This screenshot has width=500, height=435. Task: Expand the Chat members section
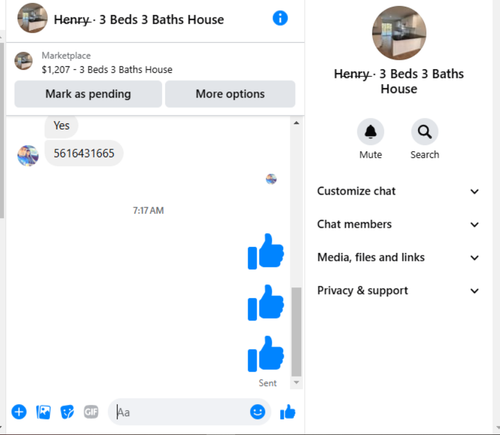[x=398, y=224]
